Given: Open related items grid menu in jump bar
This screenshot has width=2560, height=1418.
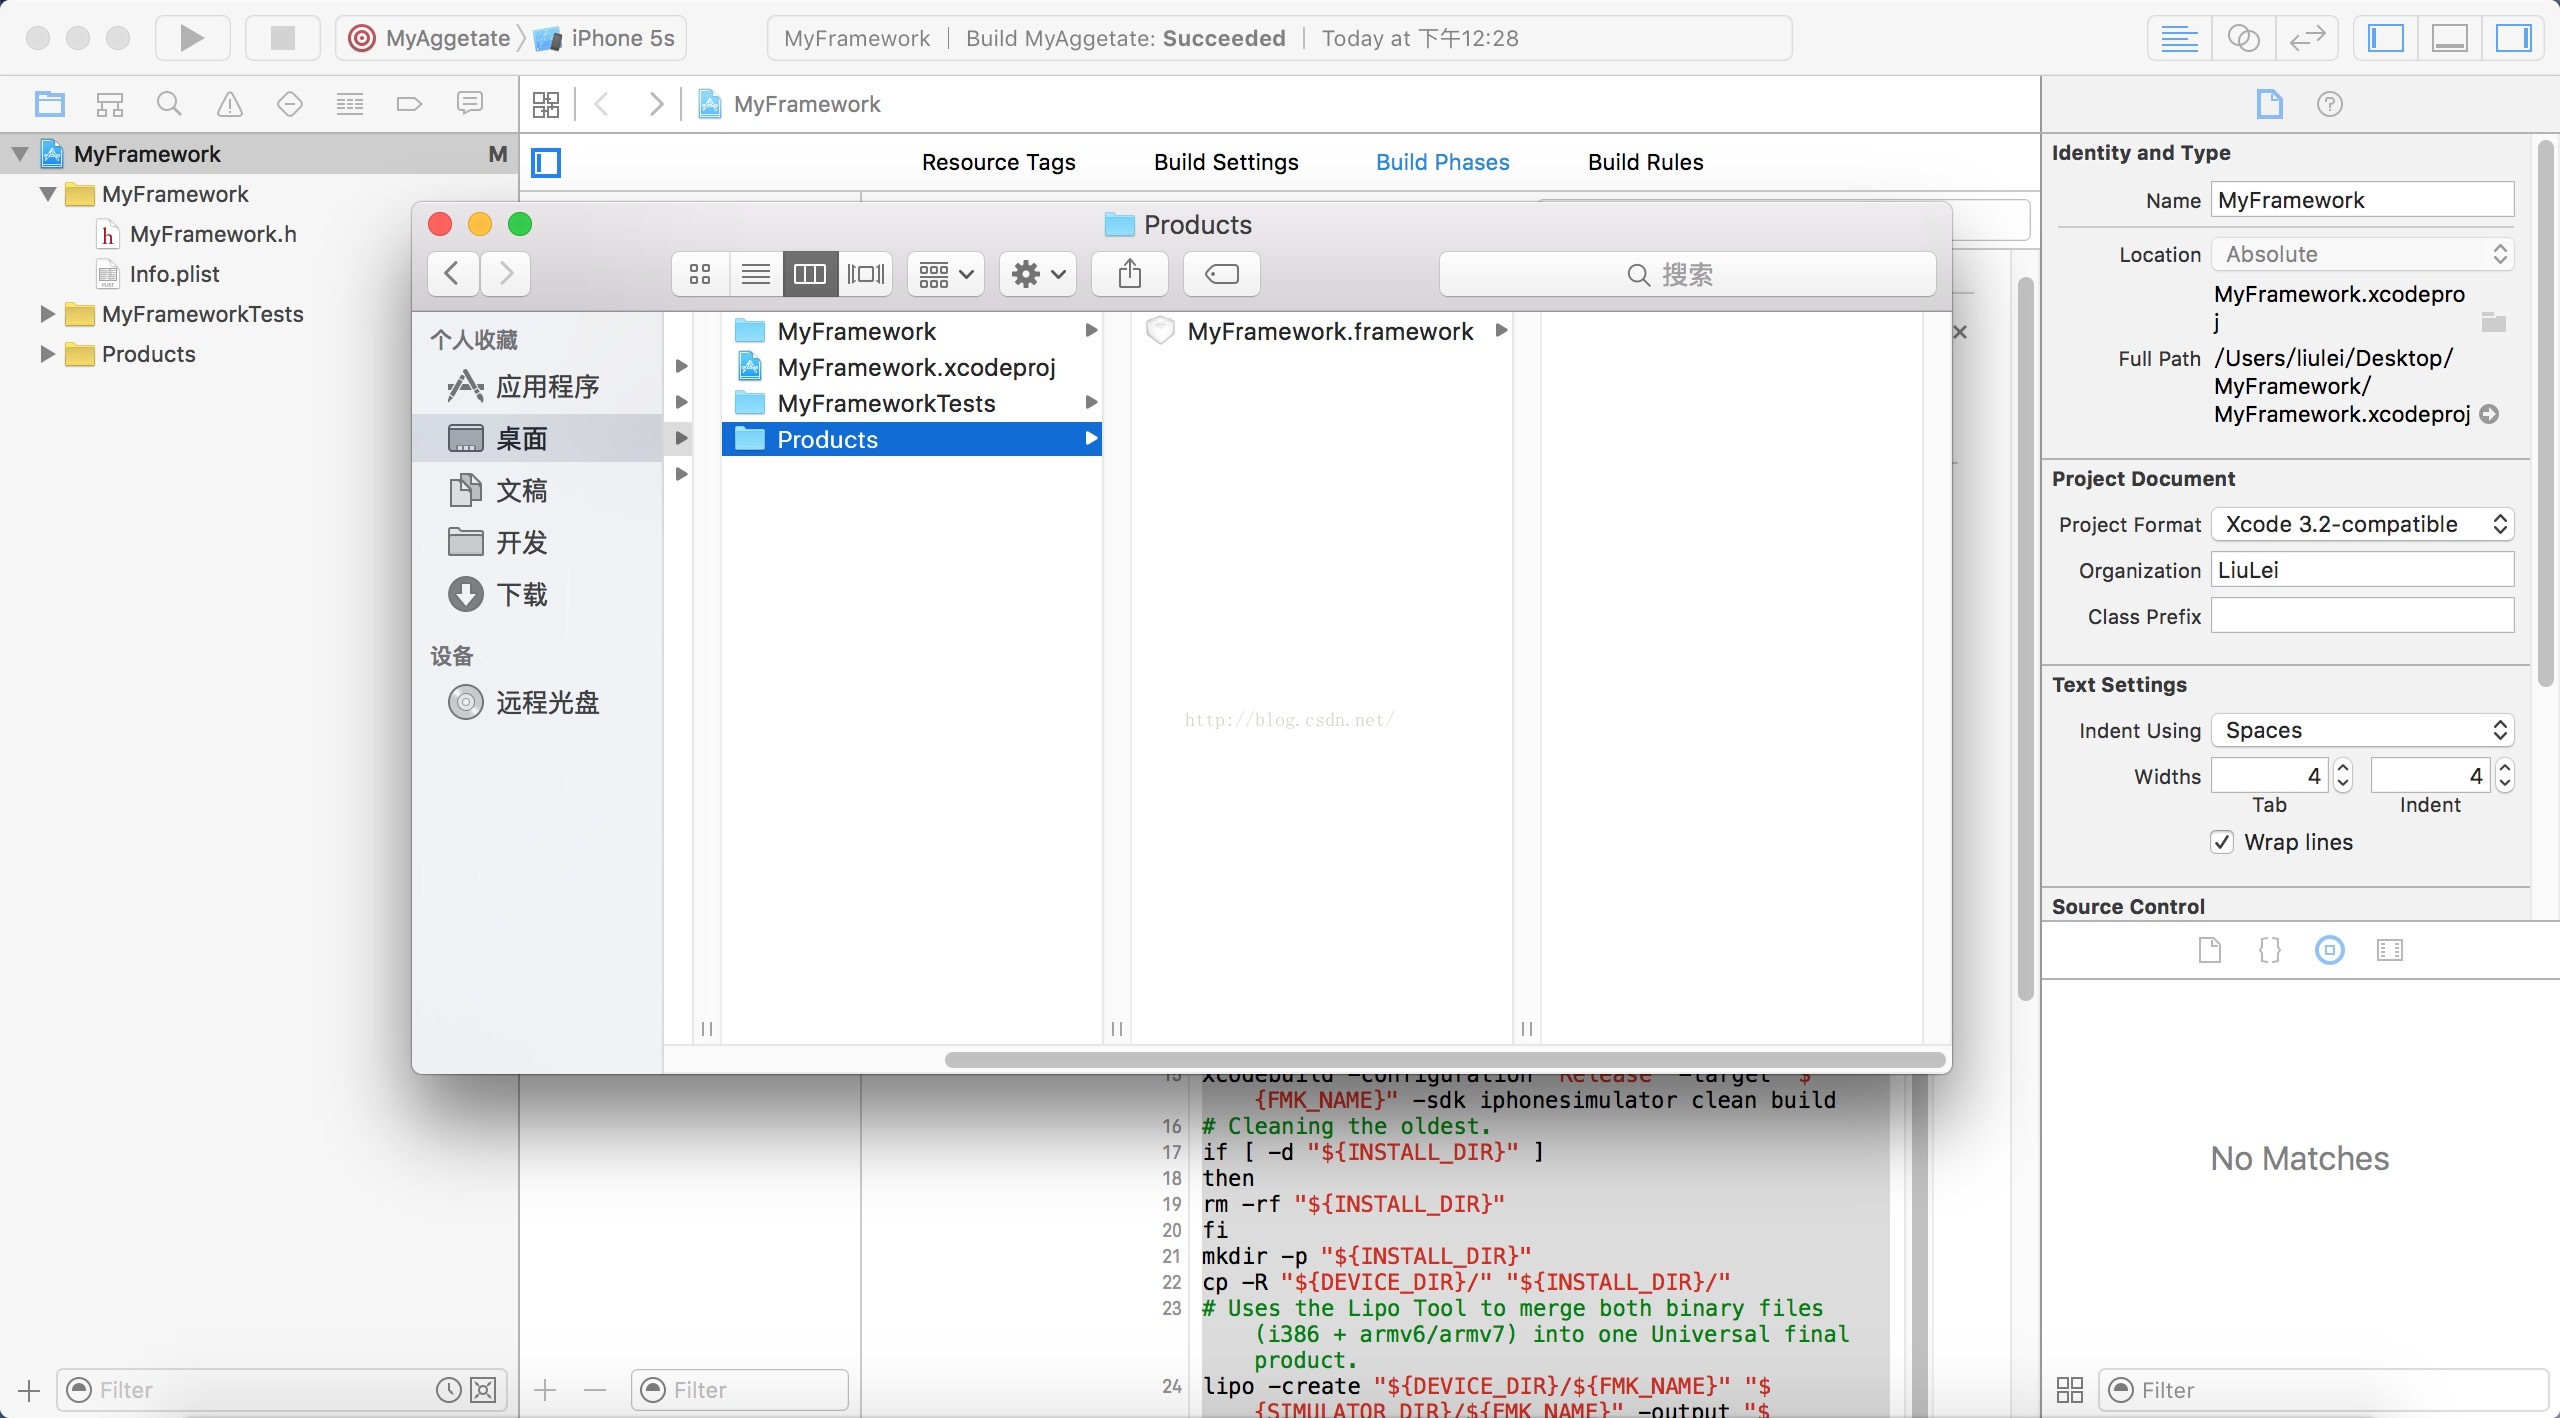Looking at the screenshot, I should click(x=546, y=104).
